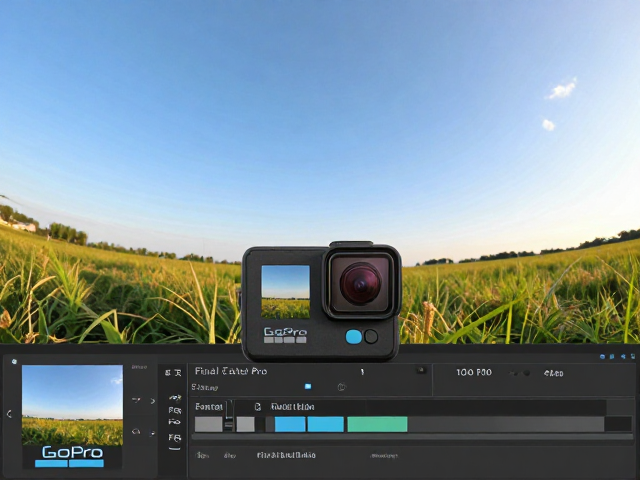Select the first gray clip in the timeline
The height and width of the screenshot is (480, 640).
209,424
